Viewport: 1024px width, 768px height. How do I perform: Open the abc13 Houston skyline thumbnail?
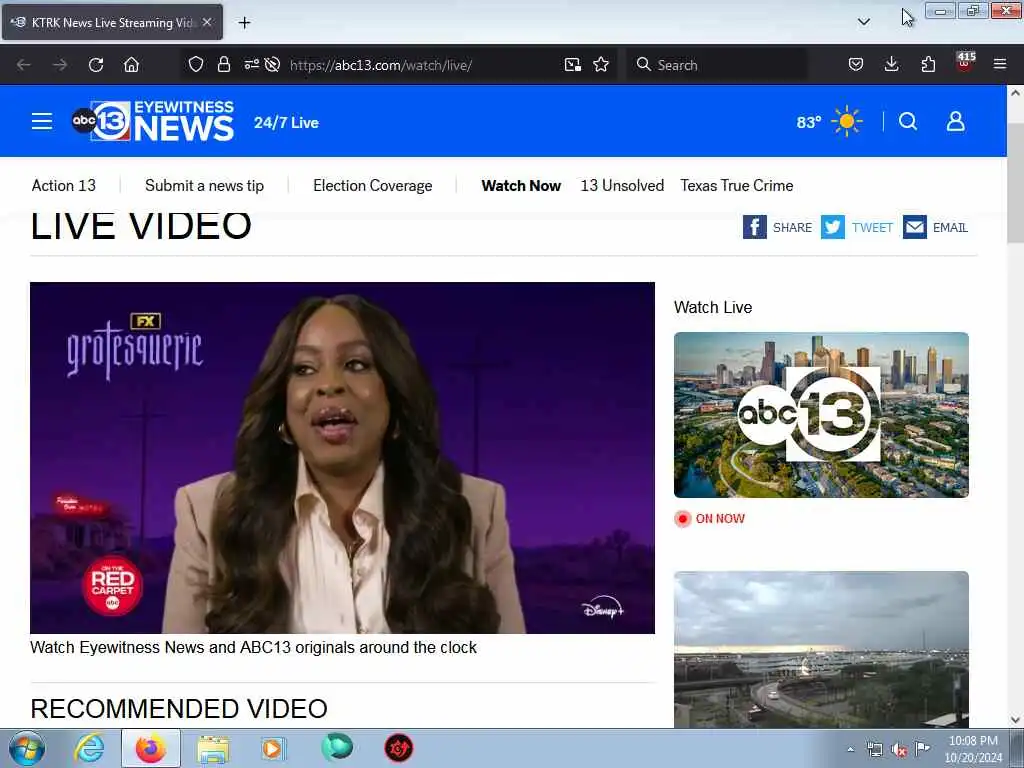(x=822, y=415)
